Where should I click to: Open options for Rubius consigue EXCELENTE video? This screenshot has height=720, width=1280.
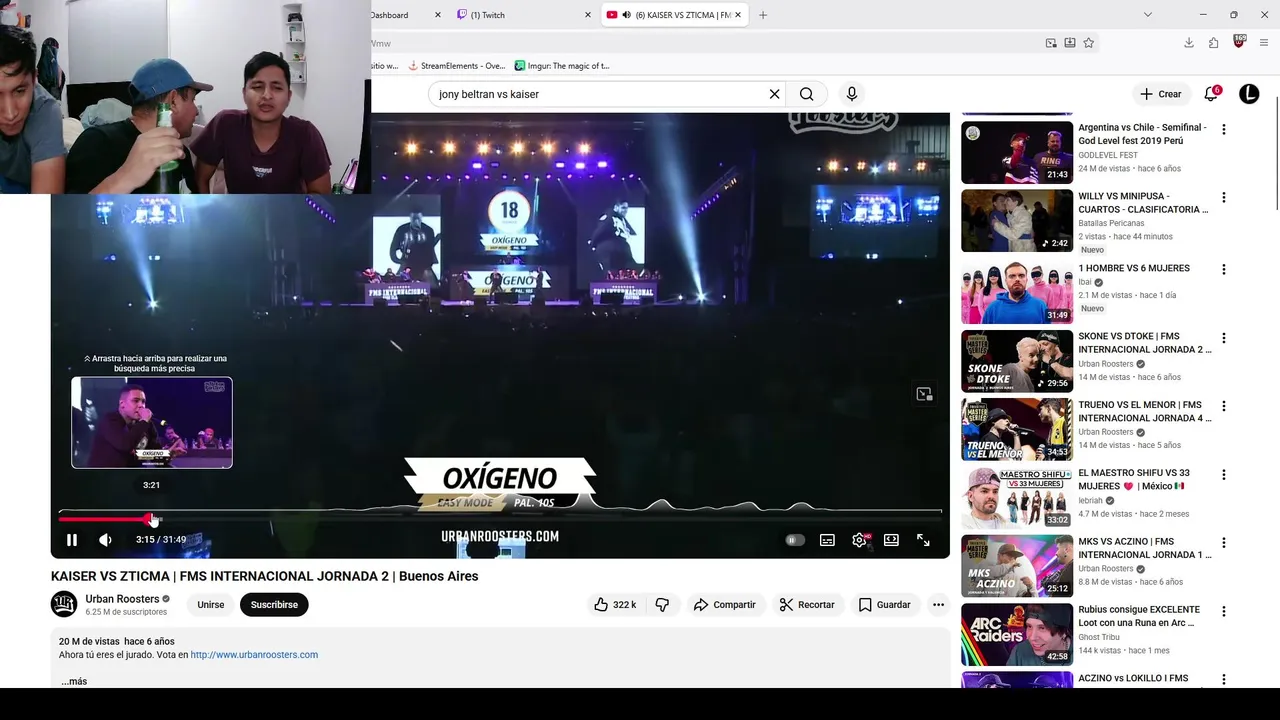click(x=1223, y=611)
